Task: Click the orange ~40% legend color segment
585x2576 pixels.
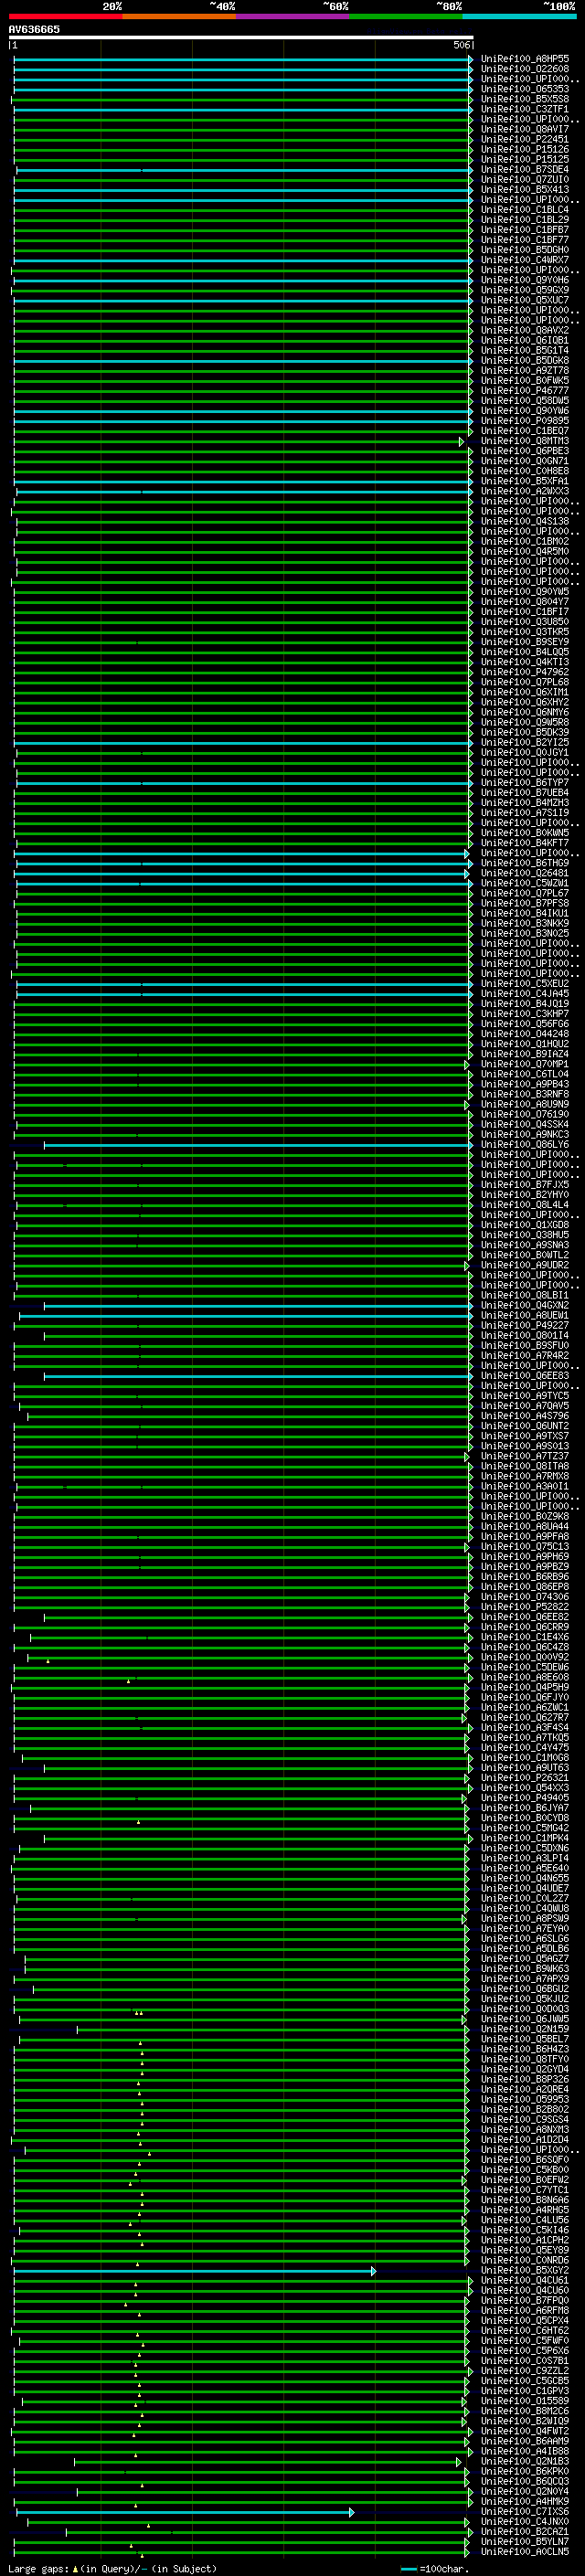Action: click(x=178, y=16)
